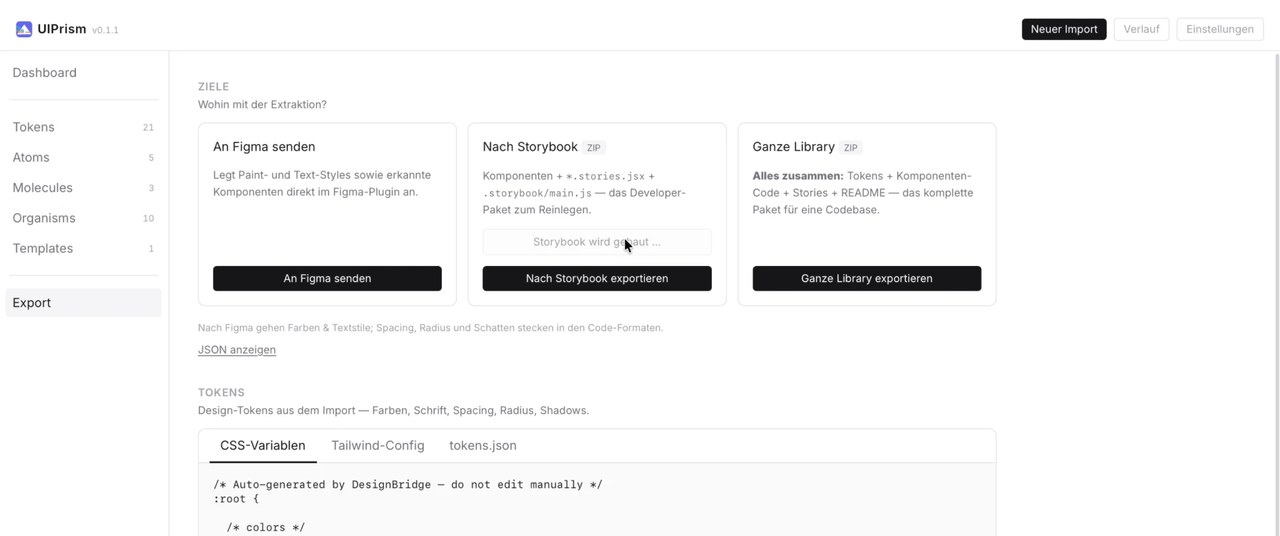Click Ganze Library exportieren button
Viewport: 1280px width, 536px height.
click(867, 278)
